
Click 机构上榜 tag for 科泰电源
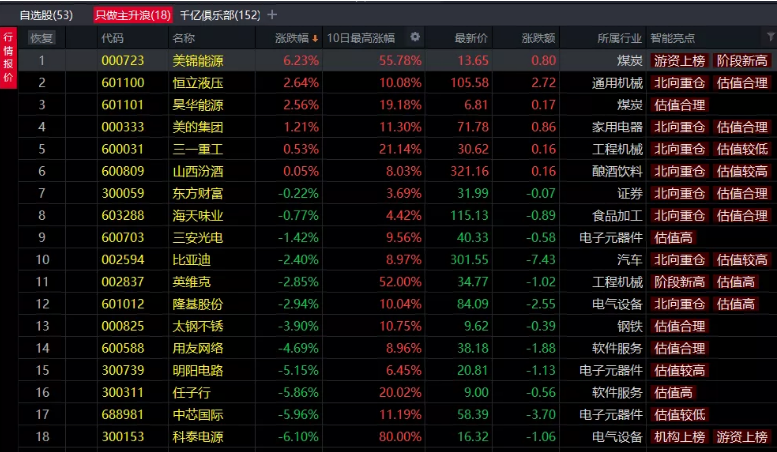[679, 437]
